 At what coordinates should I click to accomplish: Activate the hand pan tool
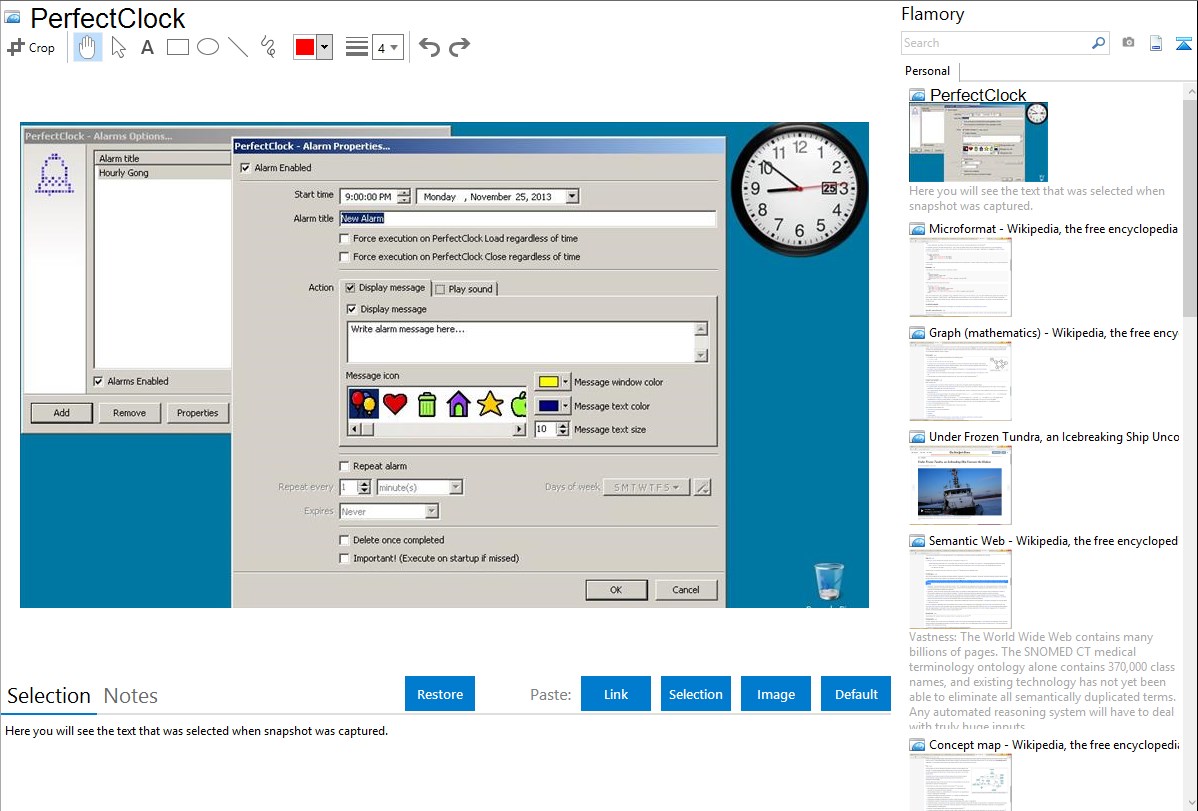[88, 47]
